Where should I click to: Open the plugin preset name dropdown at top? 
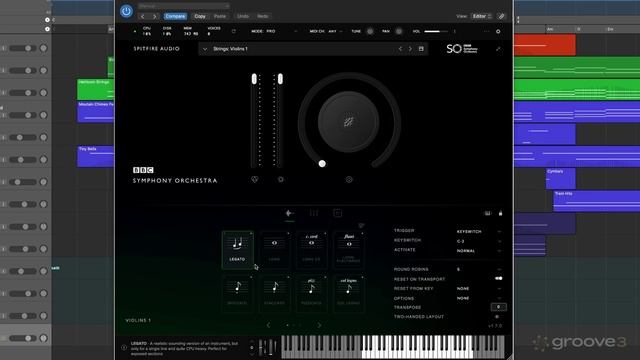coord(183,6)
